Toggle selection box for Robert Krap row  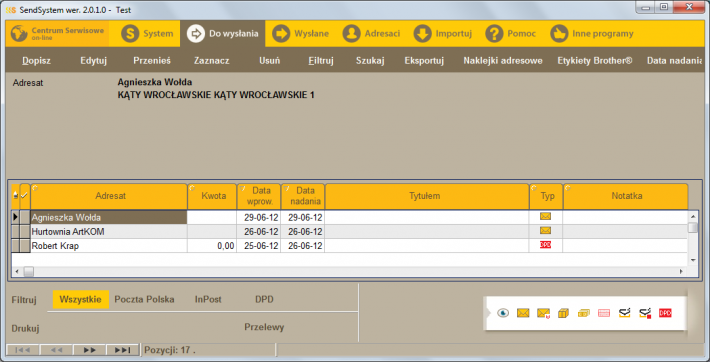pos(25,246)
